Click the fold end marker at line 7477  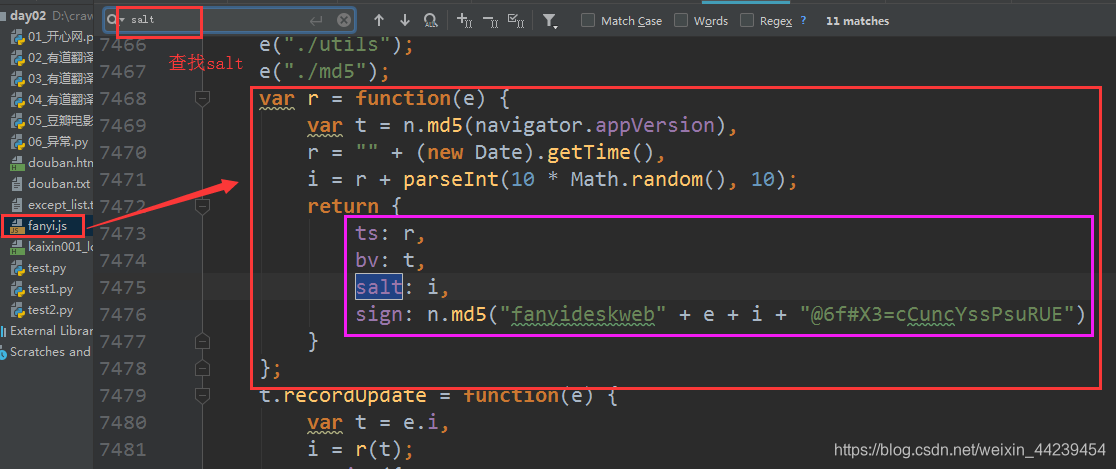click(203, 342)
